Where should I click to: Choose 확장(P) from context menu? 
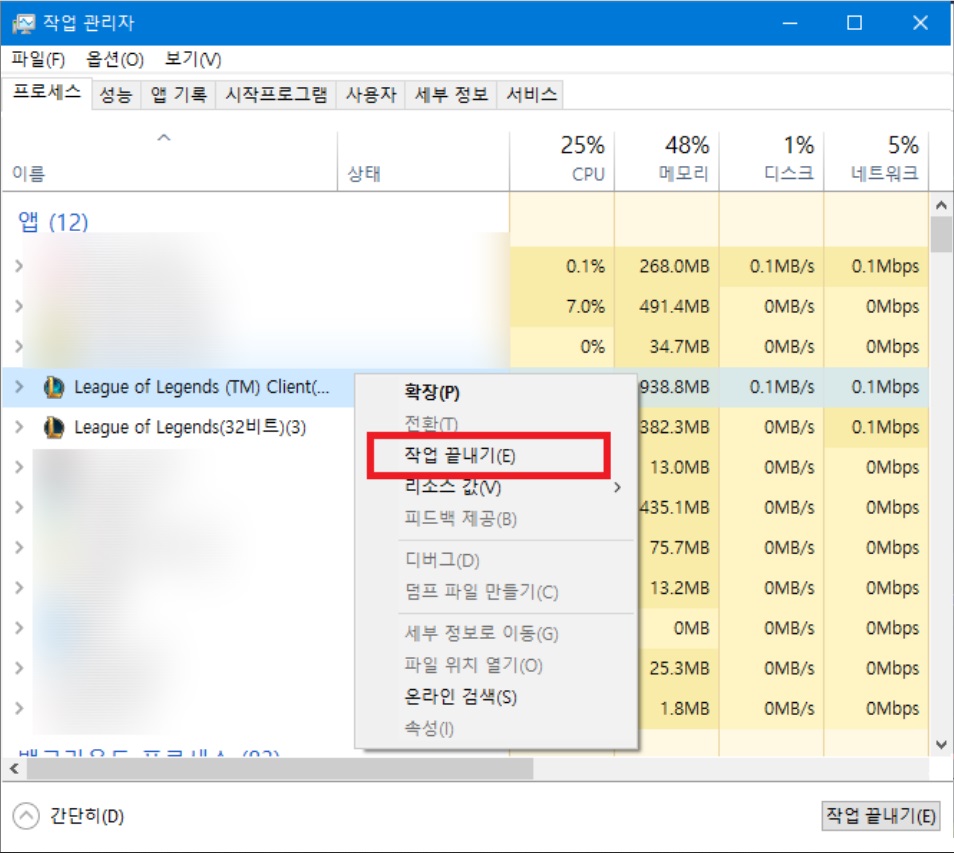432,392
